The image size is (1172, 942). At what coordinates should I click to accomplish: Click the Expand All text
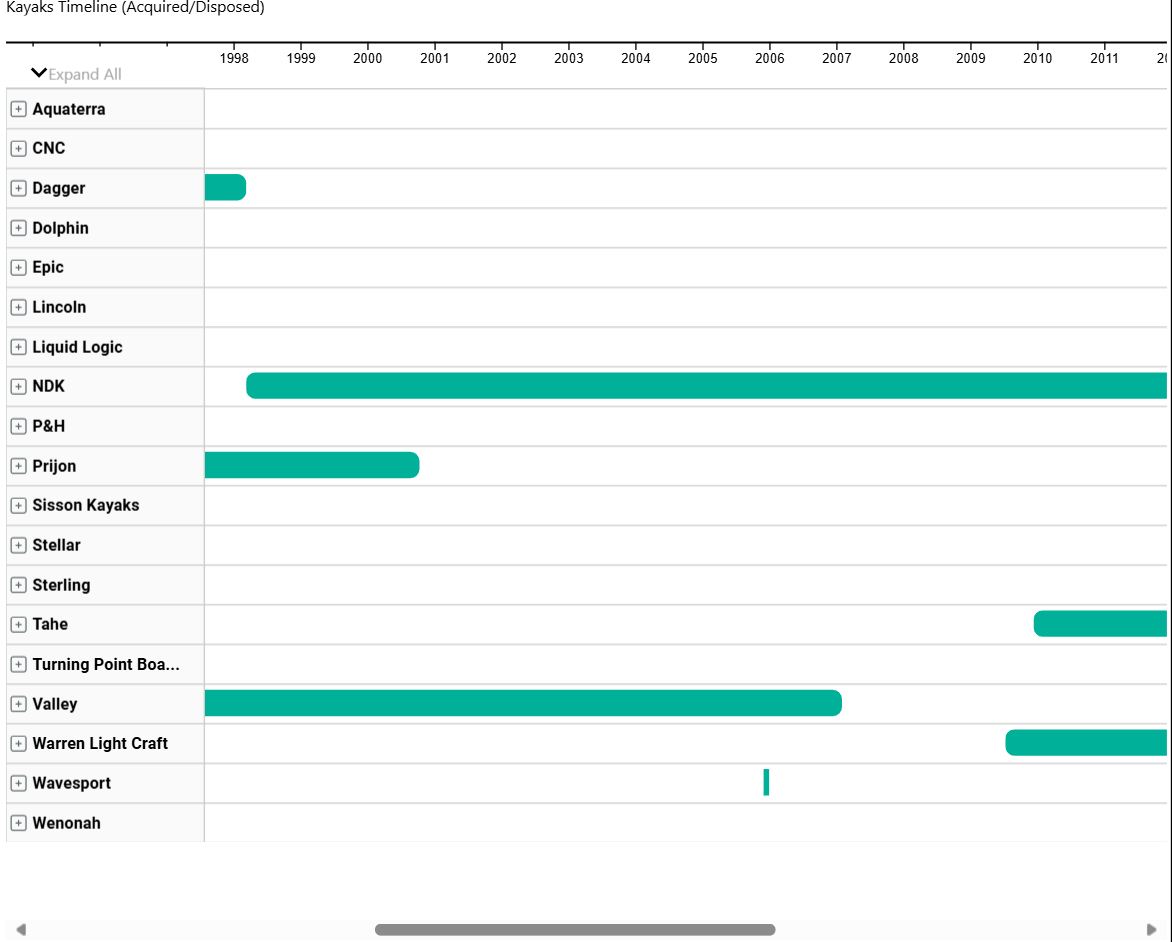click(x=84, y=75)
